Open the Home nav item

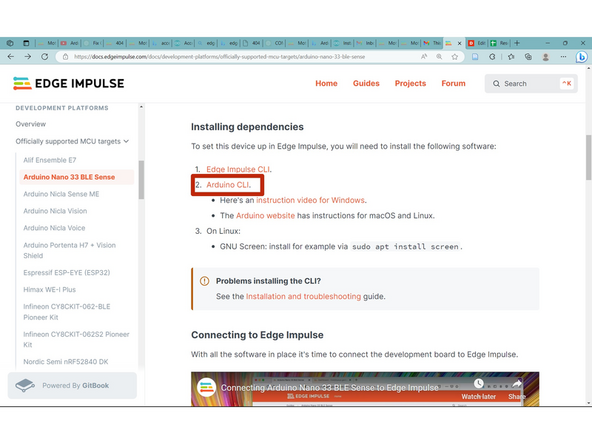pyautogui.click(x=326, y=83)
